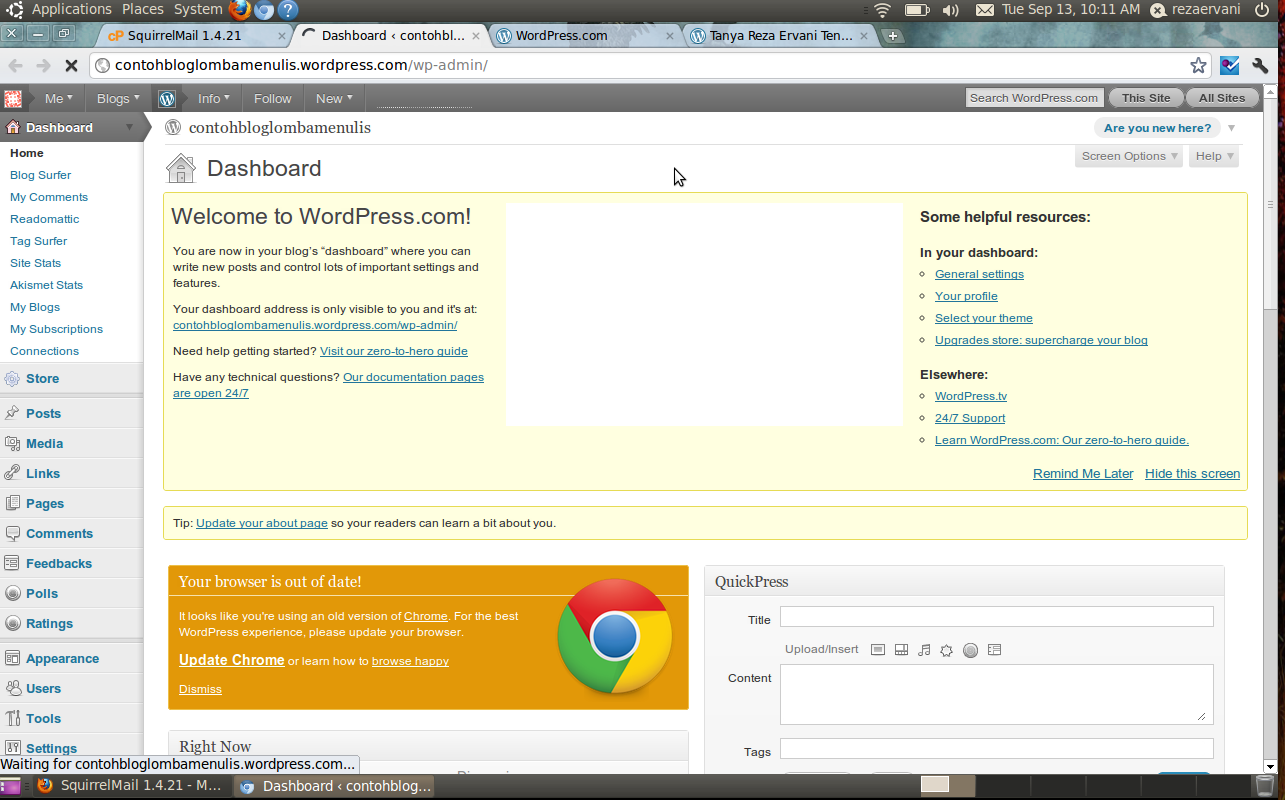The width and height of the screenshot is (1285, 800).
Task: Click the All Sites search button
Action: 1222,98
